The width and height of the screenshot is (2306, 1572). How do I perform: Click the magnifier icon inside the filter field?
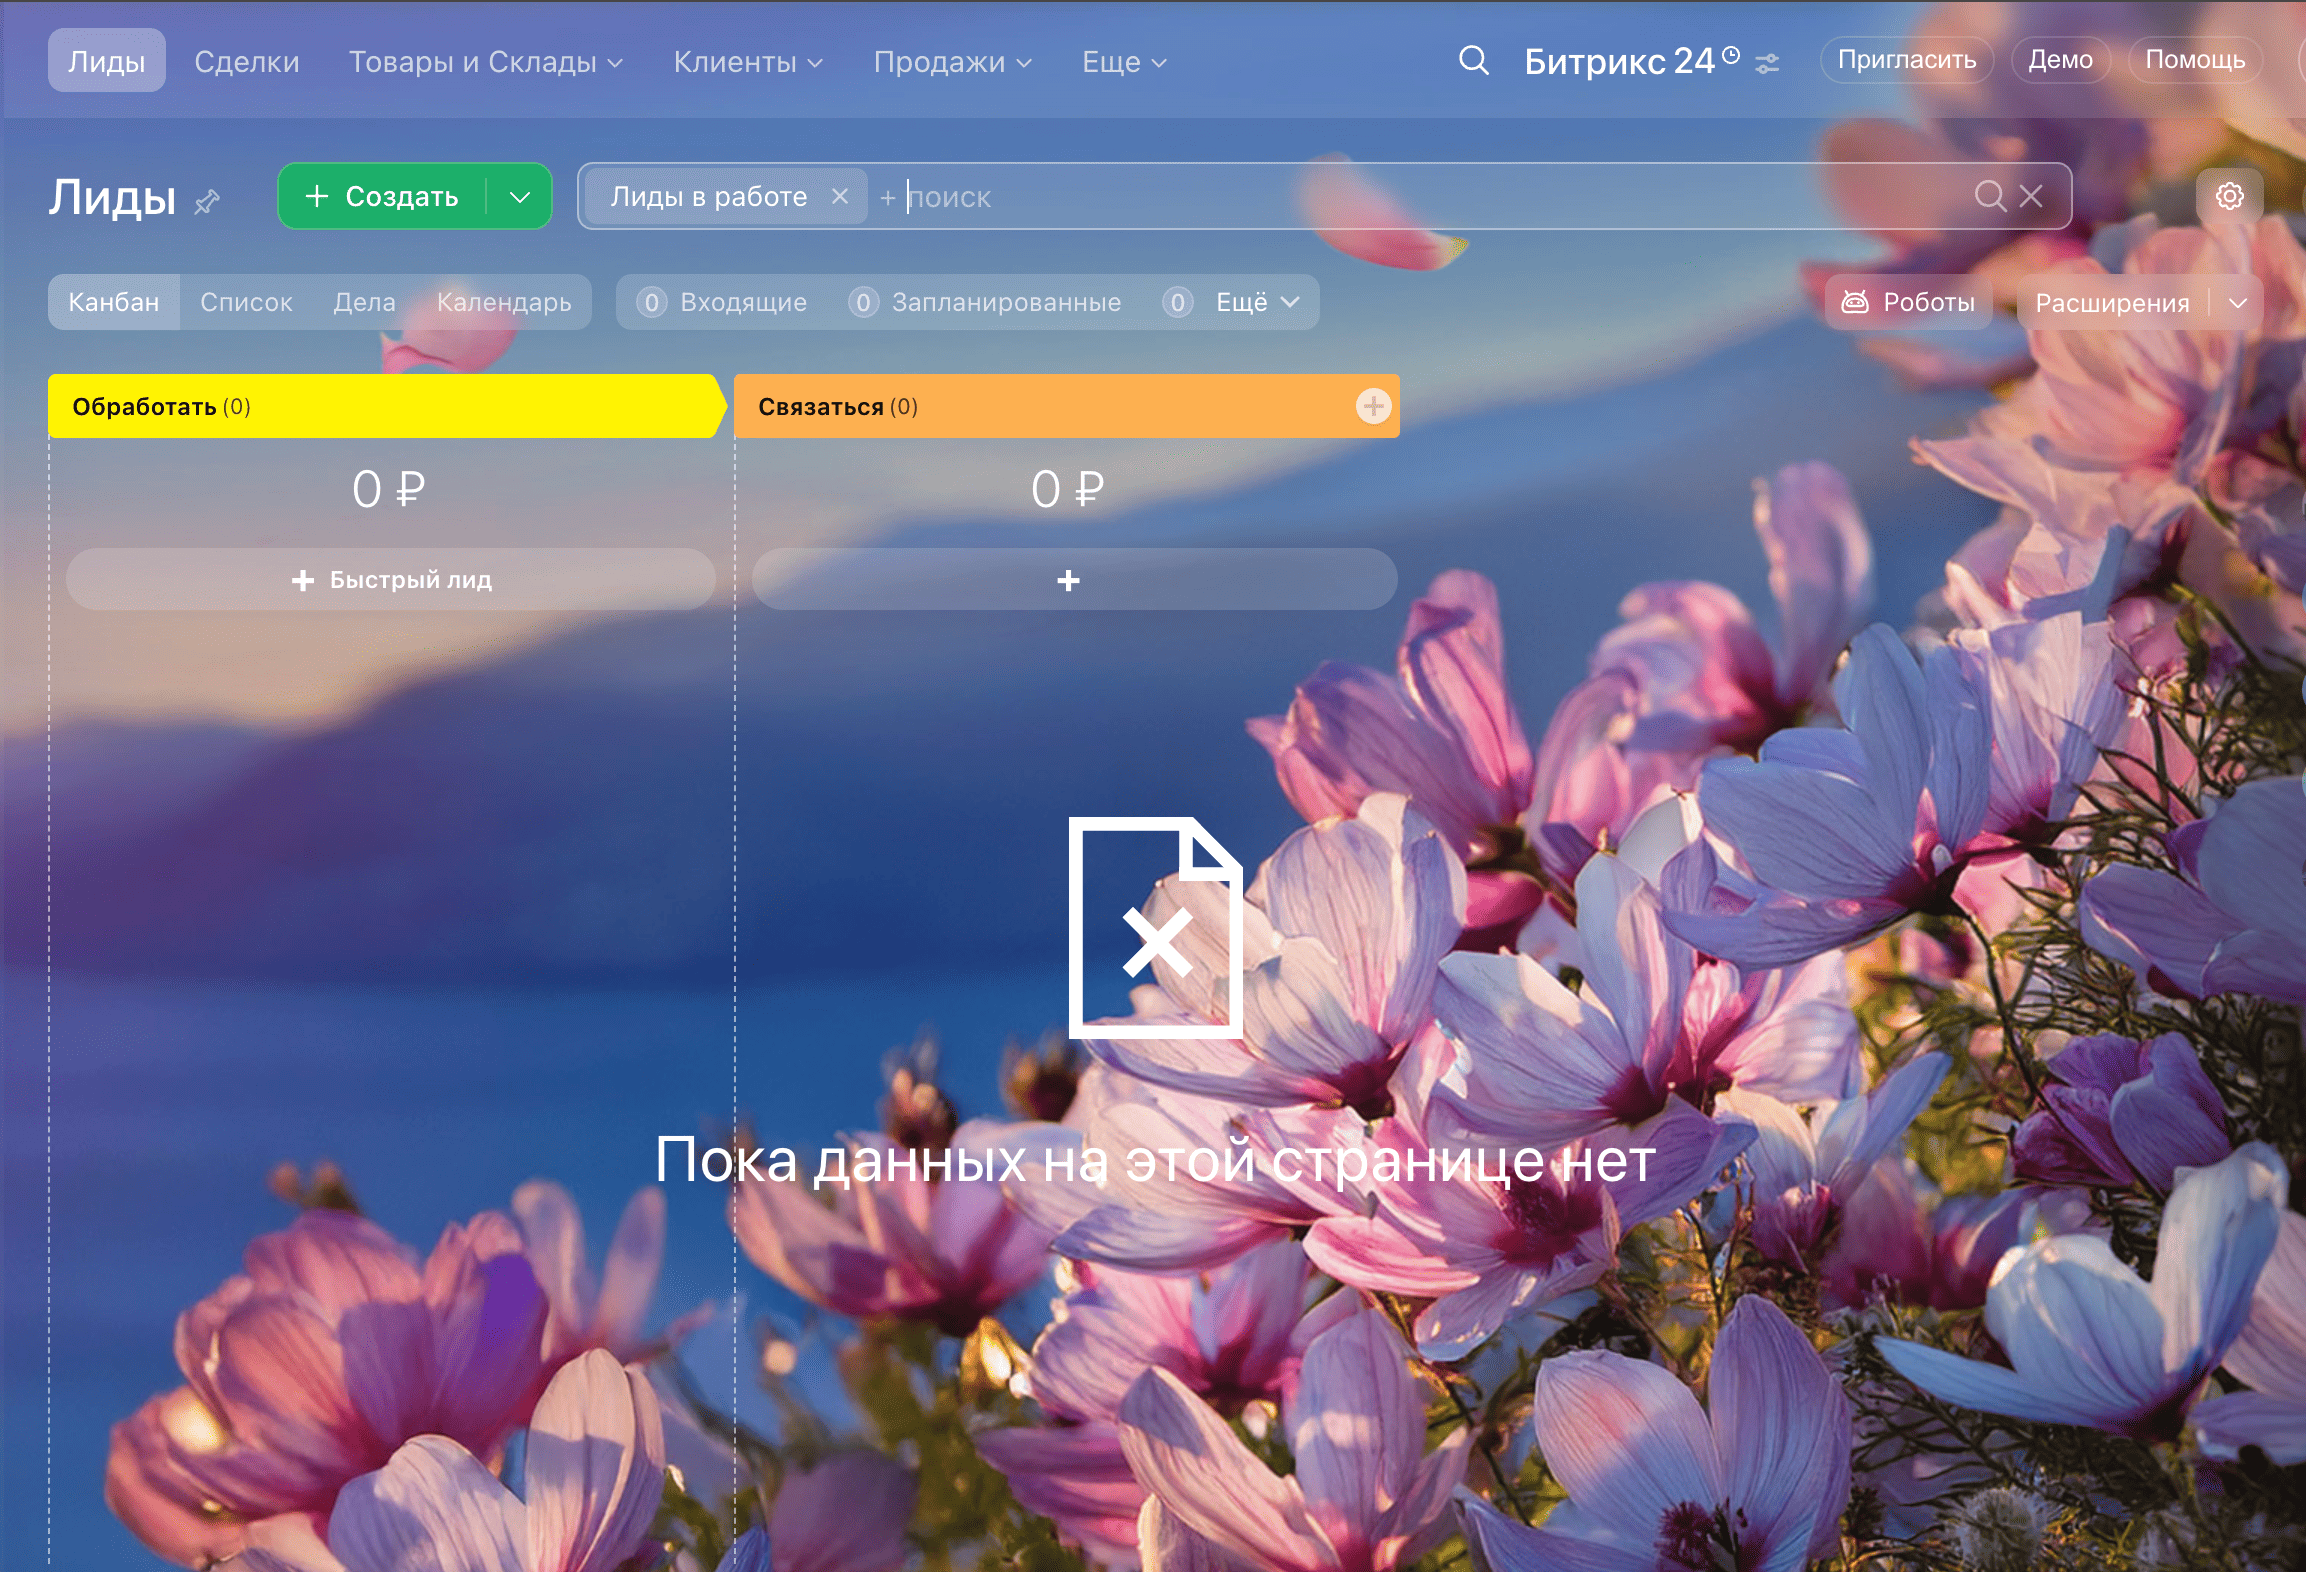[1989, 196]
